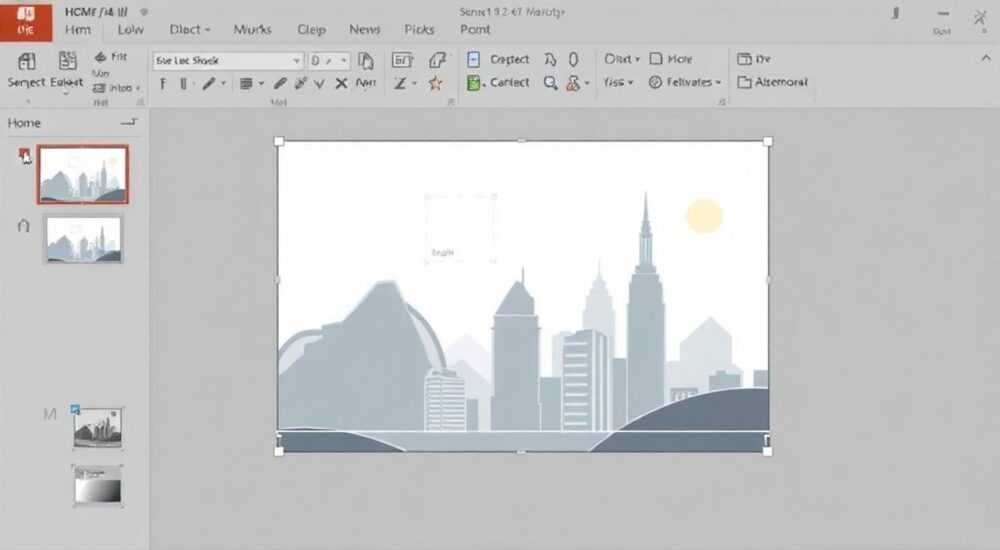Click the Serject ribbon button icon
1000x550 pixels.
point(26,61)
